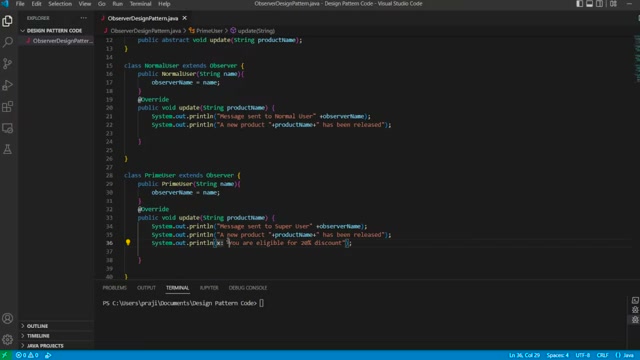
Task: Click the PrimeUser breadcrumb
Action: click(209, 31)
